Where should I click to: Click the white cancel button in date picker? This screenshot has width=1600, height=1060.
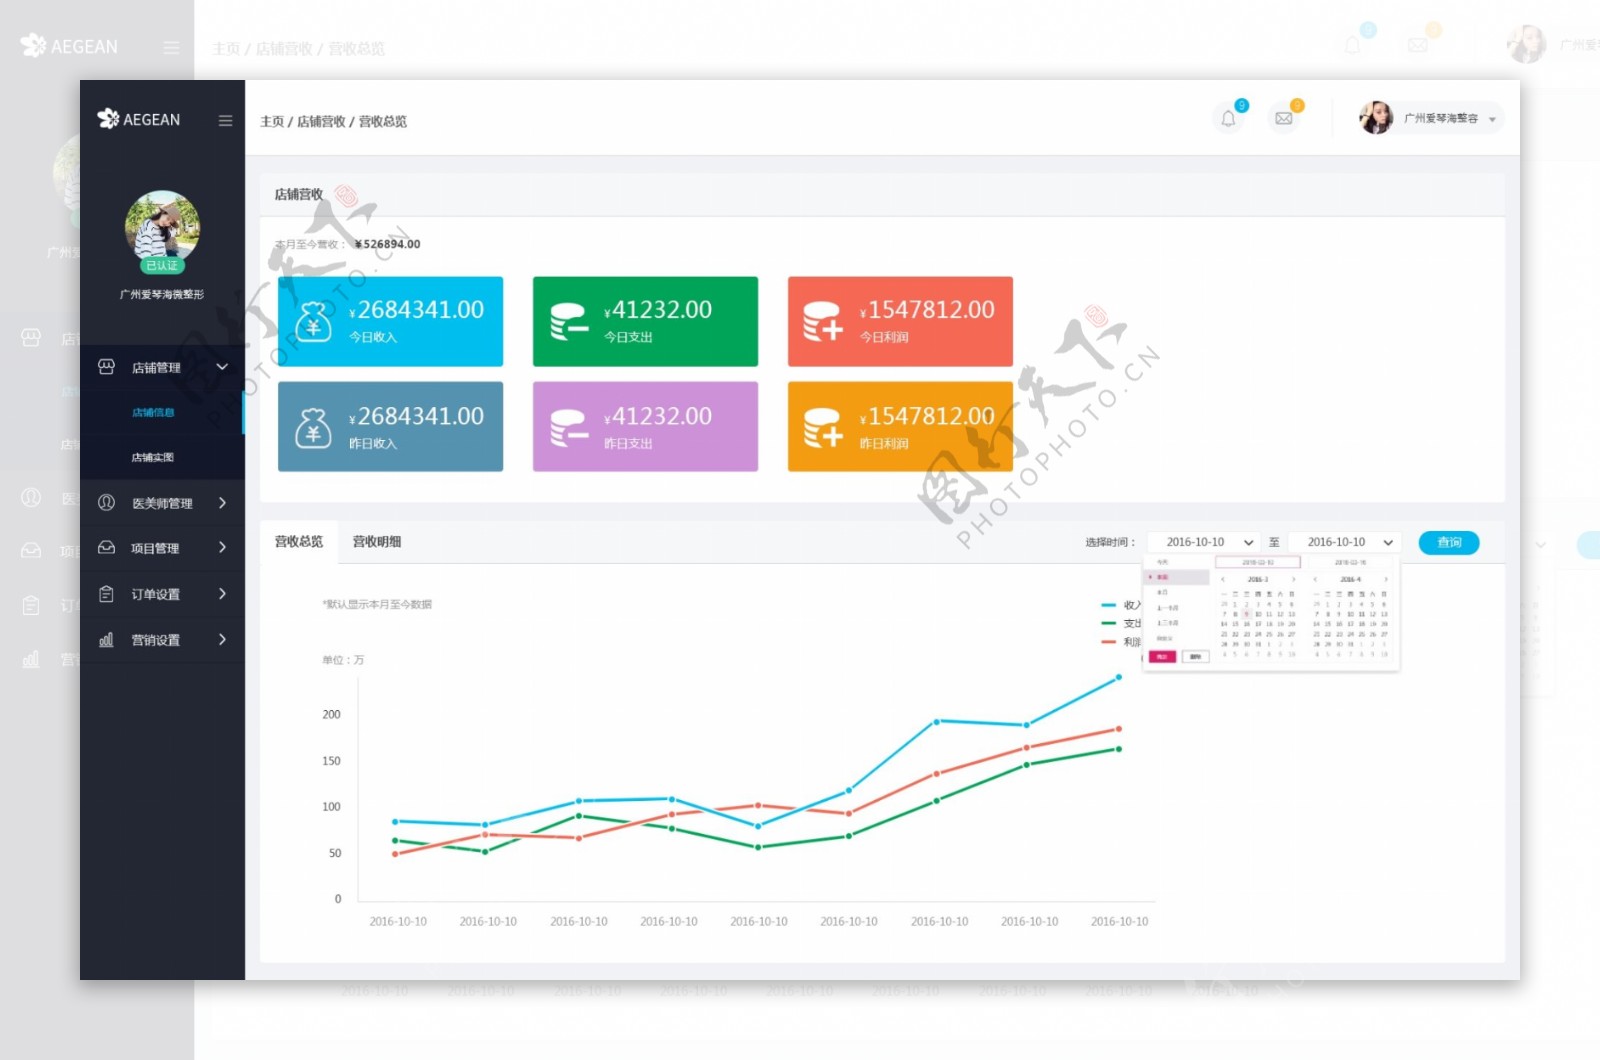(1196, 657)
